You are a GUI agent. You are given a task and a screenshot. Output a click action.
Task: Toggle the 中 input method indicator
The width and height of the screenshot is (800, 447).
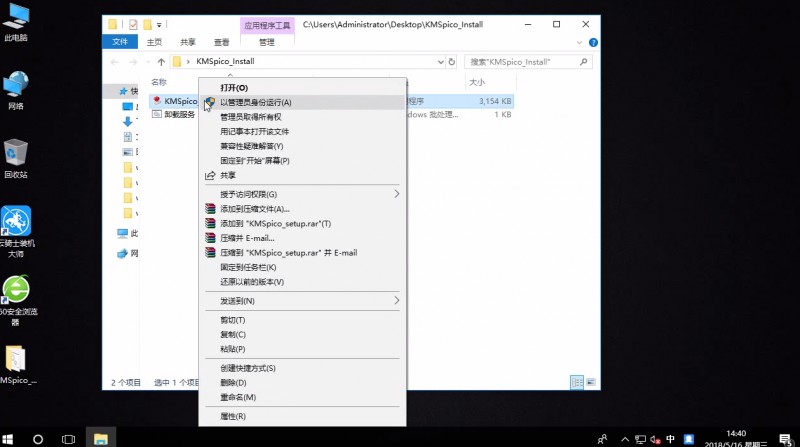pos(670,439)
